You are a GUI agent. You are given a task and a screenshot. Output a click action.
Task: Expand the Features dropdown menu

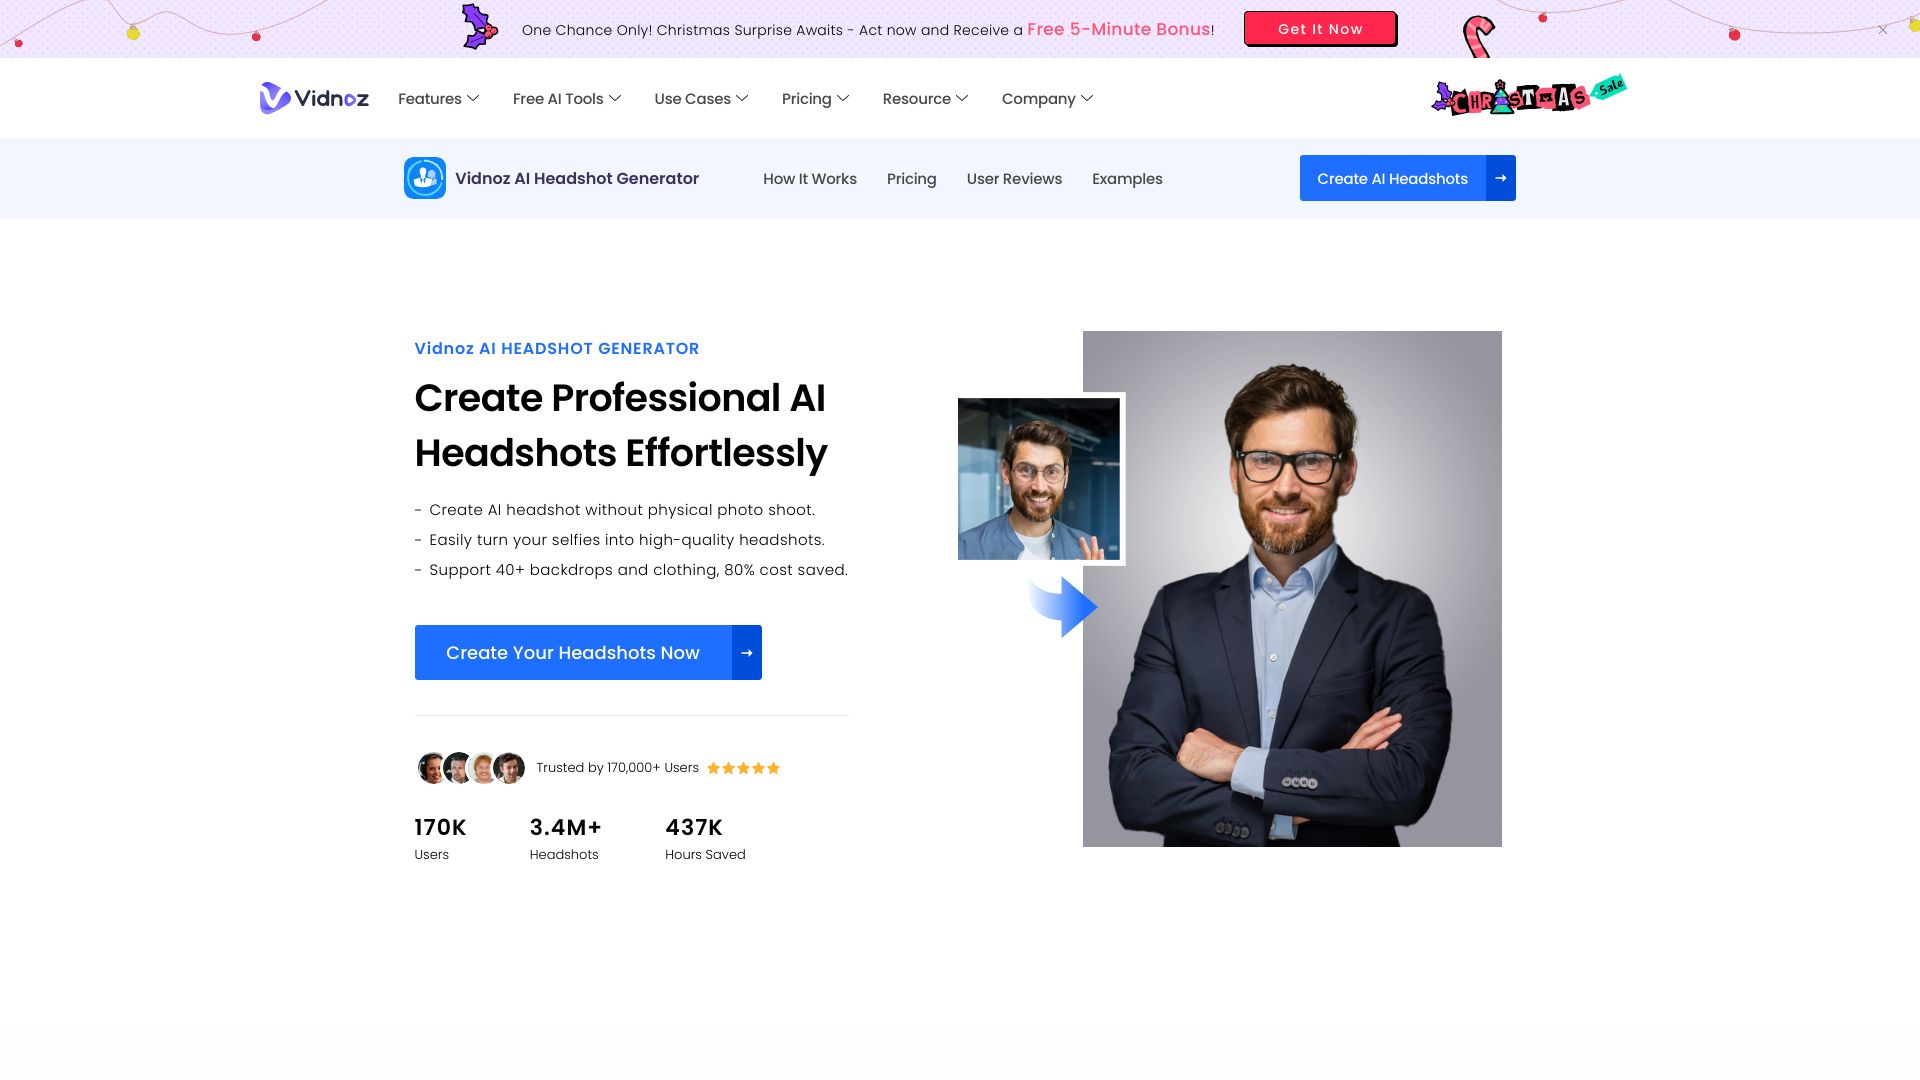[x=438, y=99]
